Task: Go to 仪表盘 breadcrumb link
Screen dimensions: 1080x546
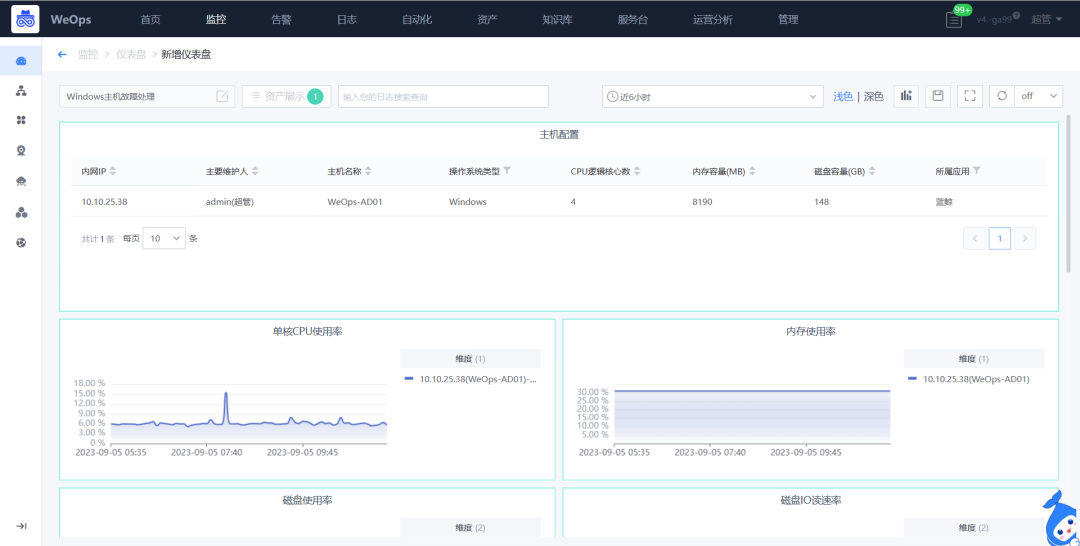Action: (131, 54)
